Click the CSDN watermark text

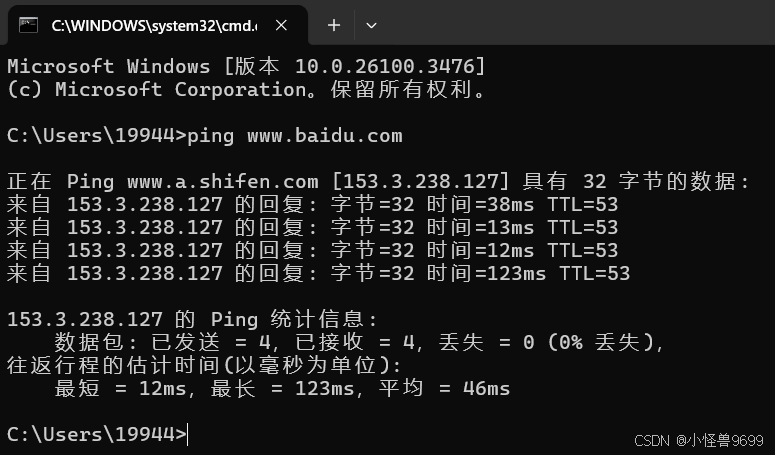pyautogui.click(x=698, y=440)
